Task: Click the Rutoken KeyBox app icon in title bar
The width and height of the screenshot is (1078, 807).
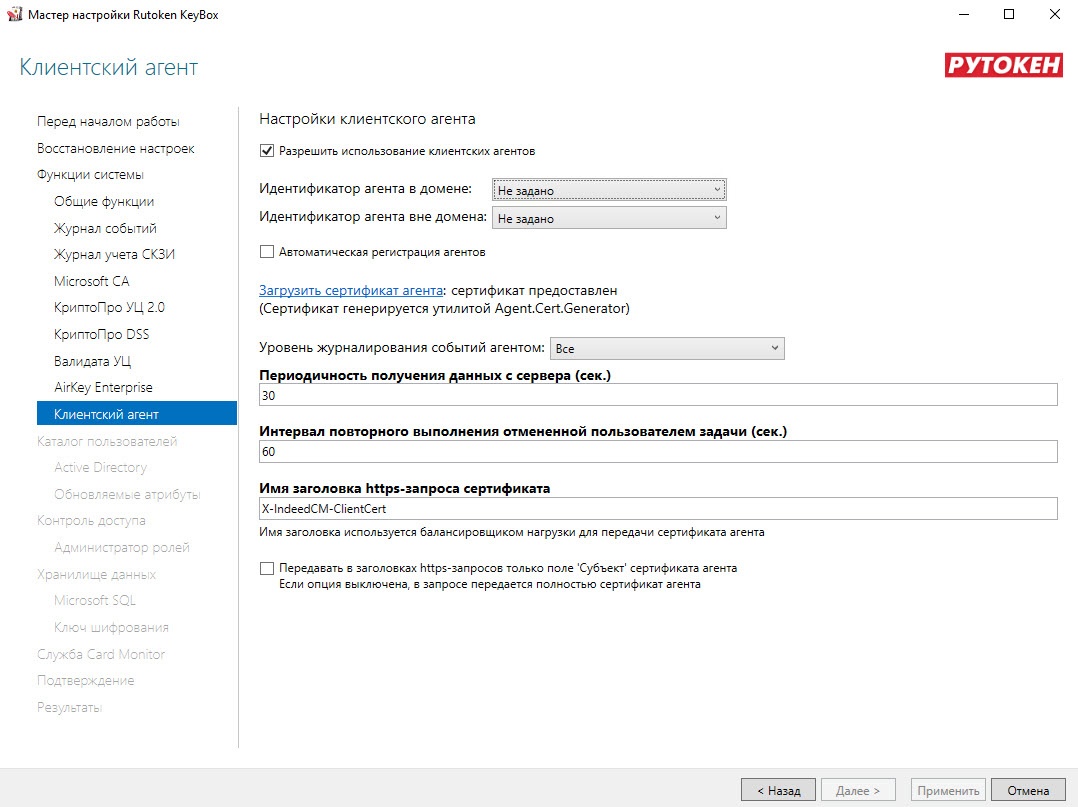Action: point(12,15)
